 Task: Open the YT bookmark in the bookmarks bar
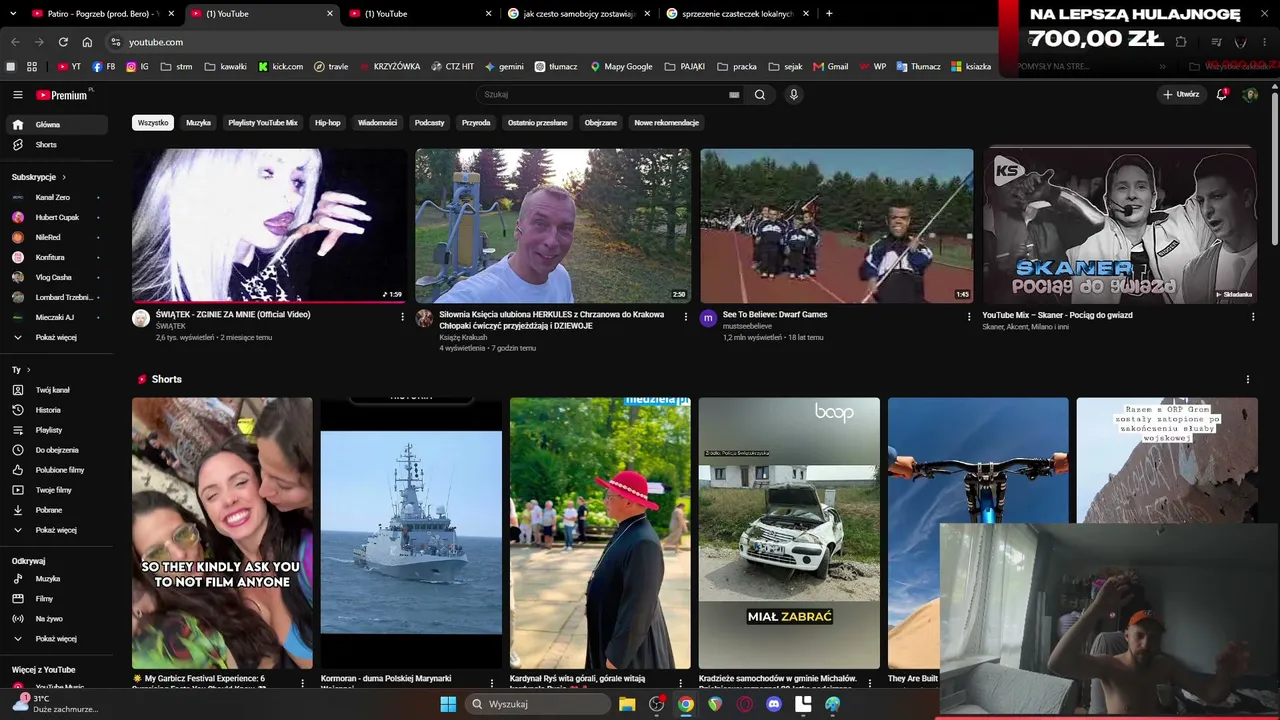pyautogui.click(x=69, y=67)
